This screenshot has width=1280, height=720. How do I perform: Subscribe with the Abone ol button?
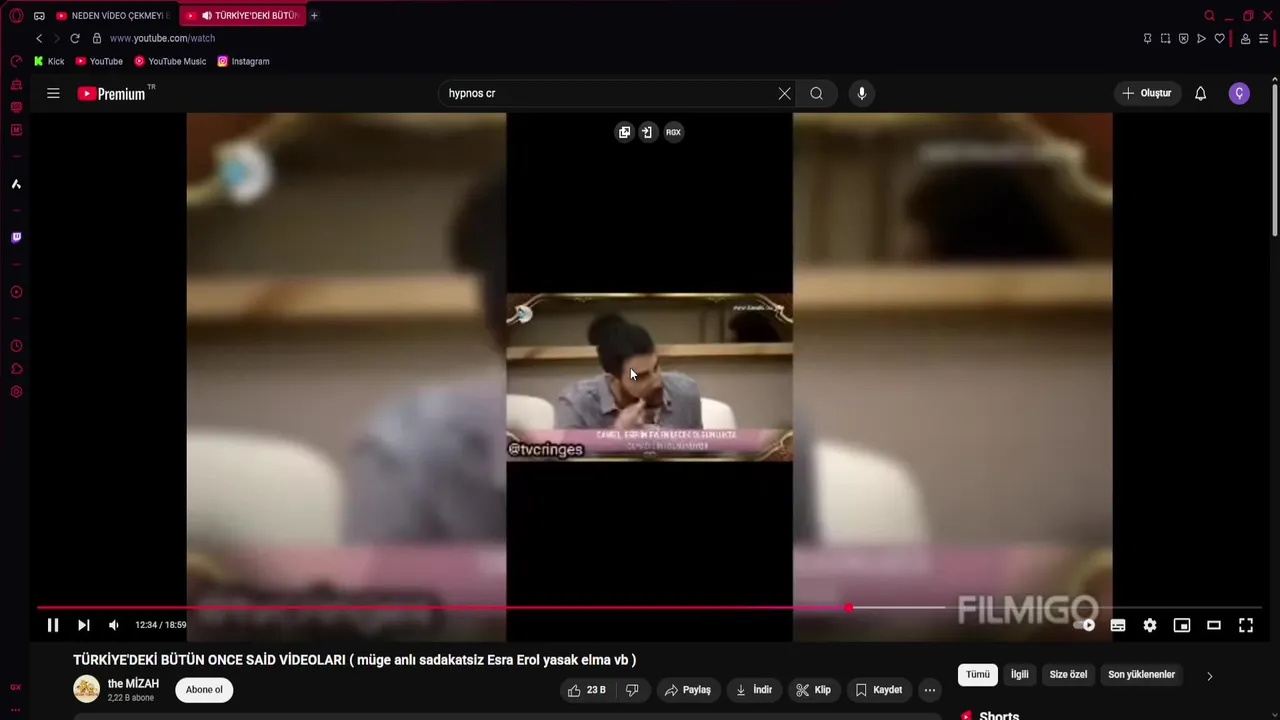click(x=204, y=690)
